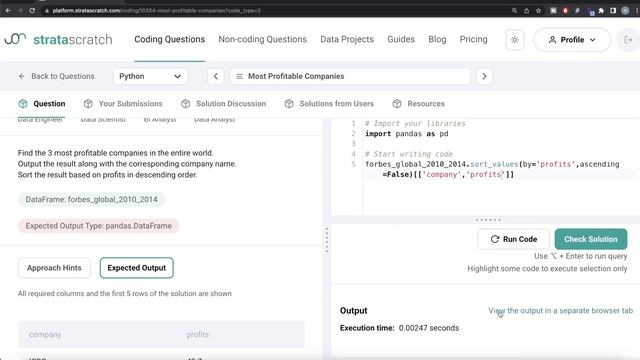640x360 pixels.
Task: Open the Python language dropdown
Action: [x=150, y=76]
